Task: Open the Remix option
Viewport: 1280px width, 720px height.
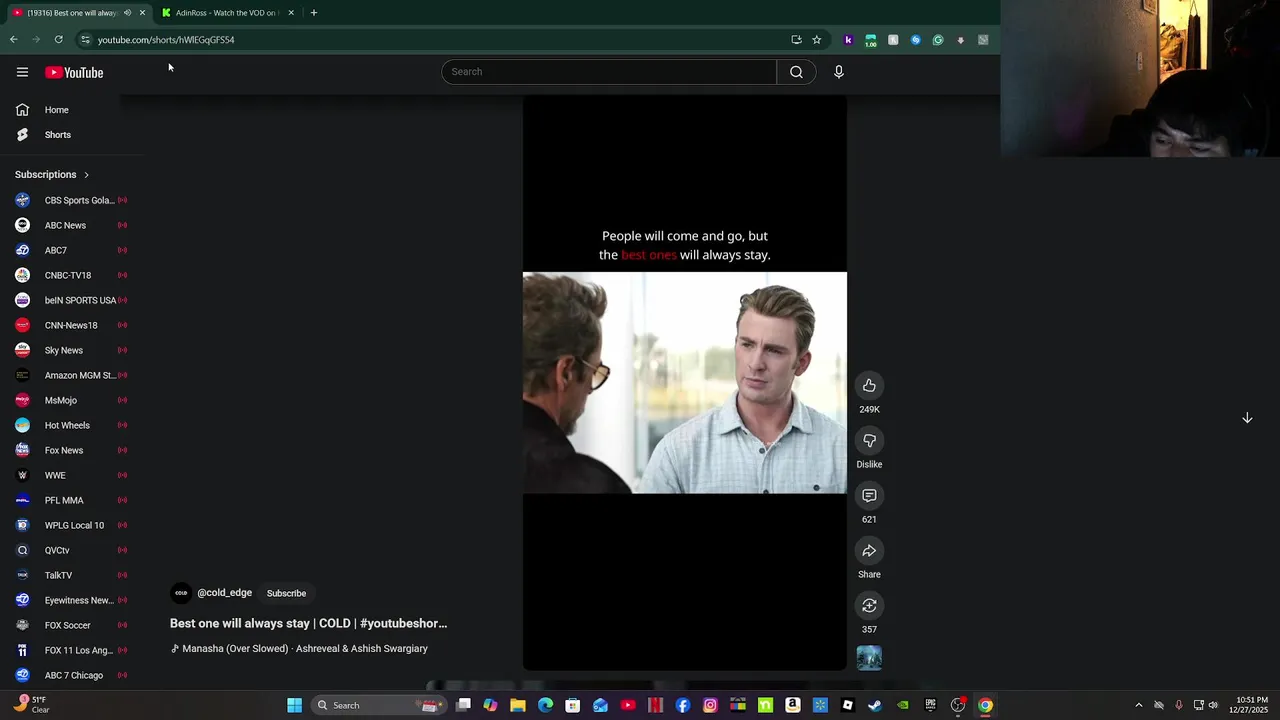Action: point(869,606)
